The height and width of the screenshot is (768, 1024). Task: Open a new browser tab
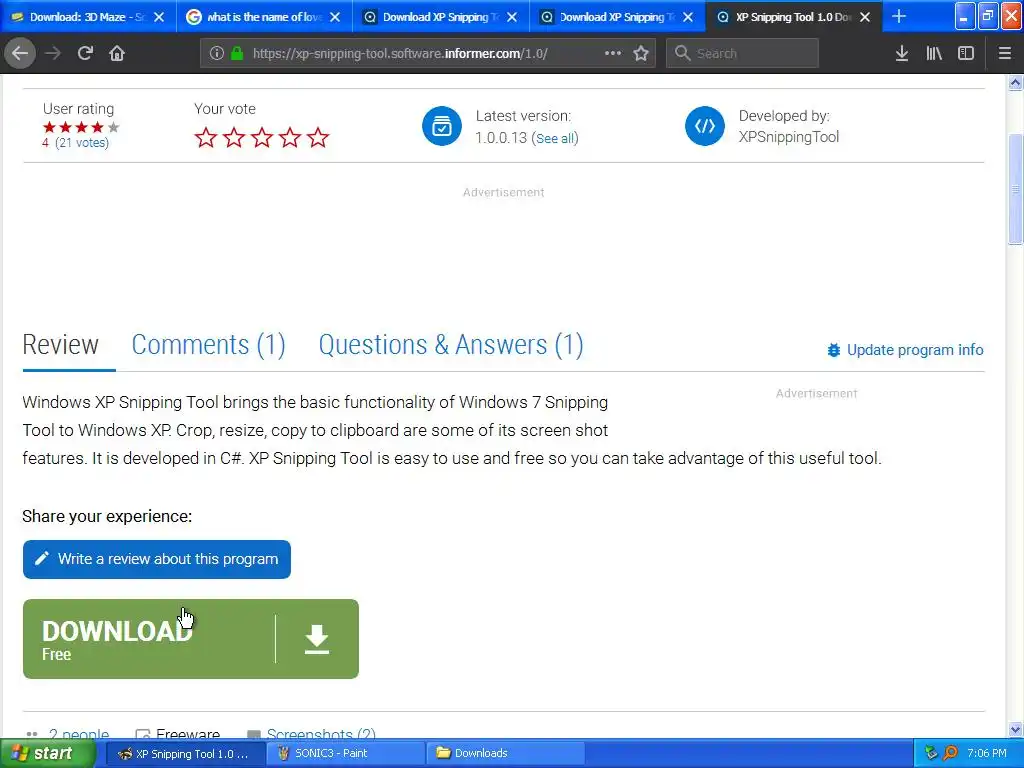pos(899,16)
